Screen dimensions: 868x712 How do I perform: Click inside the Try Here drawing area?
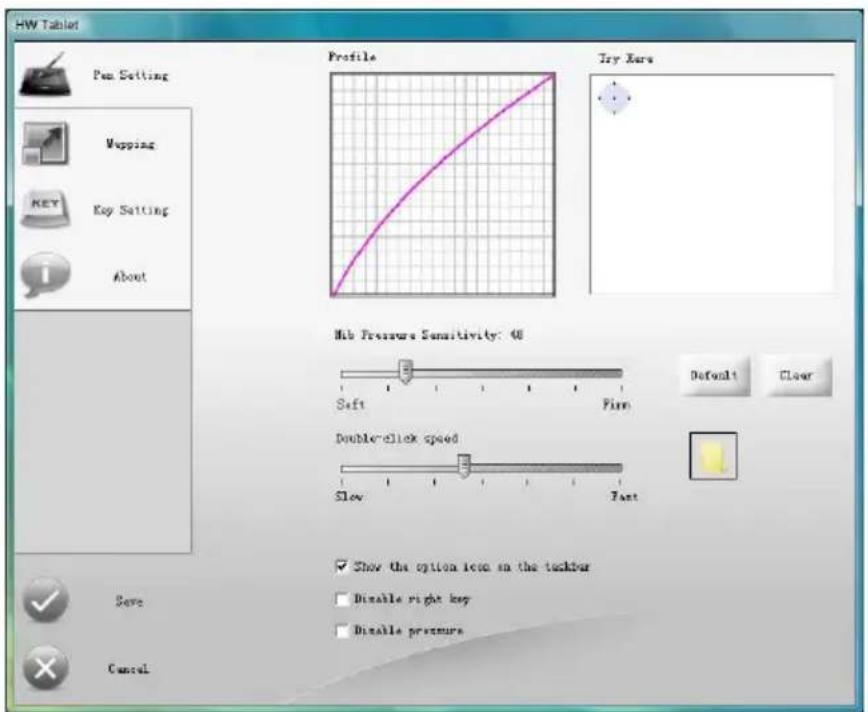pyautogui.click(x=712, y=184)
